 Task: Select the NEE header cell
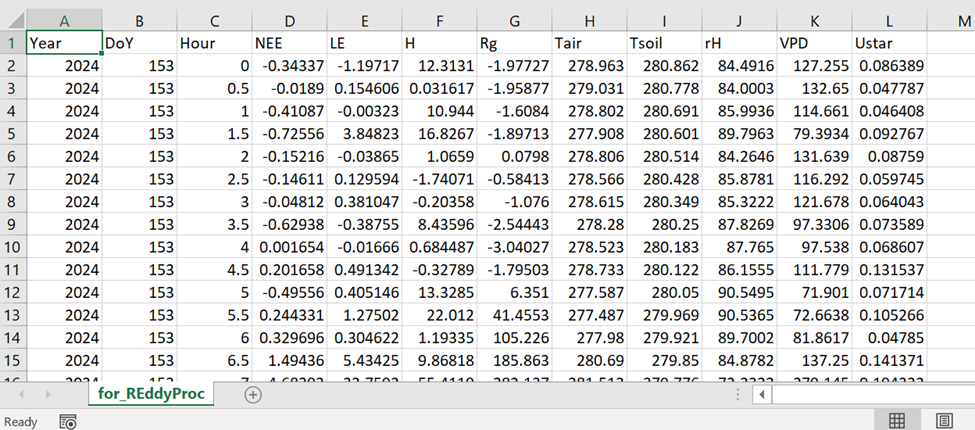(288, 43)
